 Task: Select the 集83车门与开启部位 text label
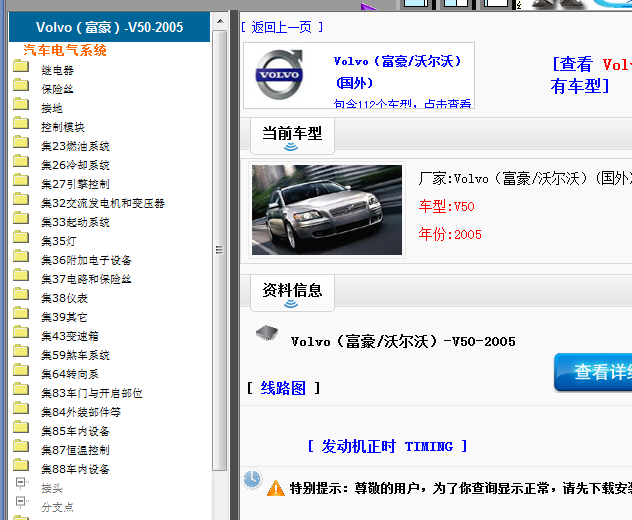[92, 393]
